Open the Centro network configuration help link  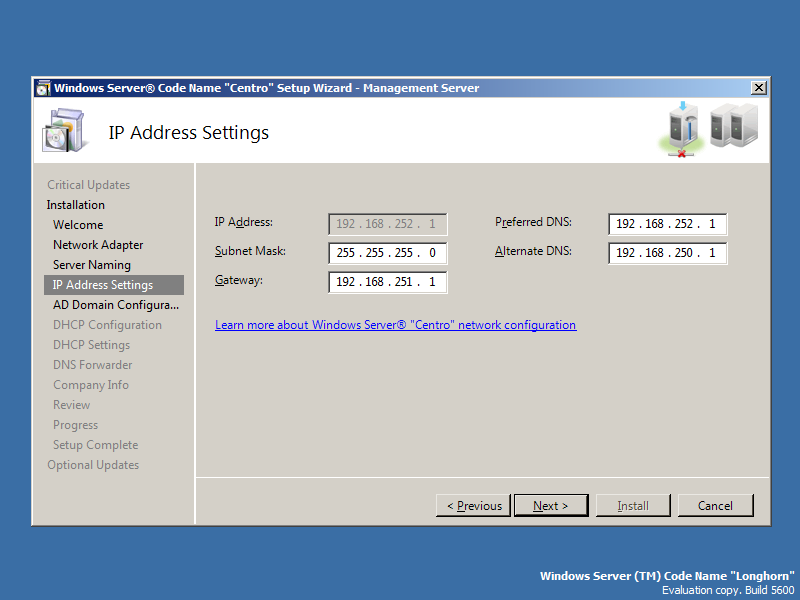[395, 325]
